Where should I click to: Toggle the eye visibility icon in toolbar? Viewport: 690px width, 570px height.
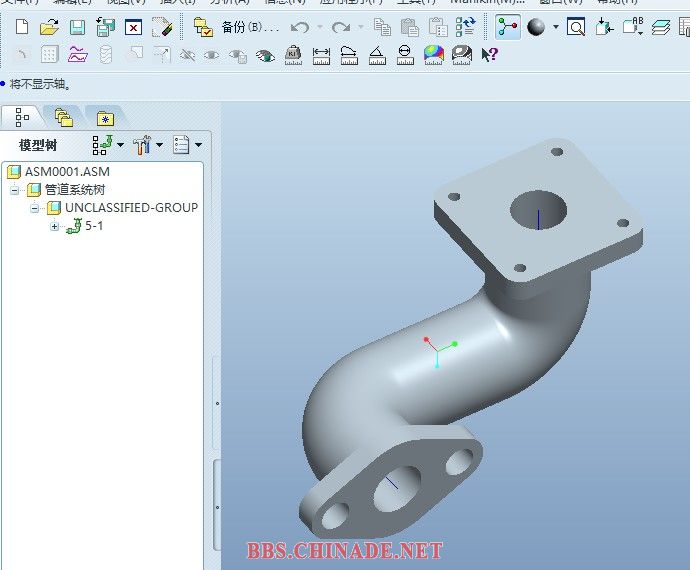[265, 55]
